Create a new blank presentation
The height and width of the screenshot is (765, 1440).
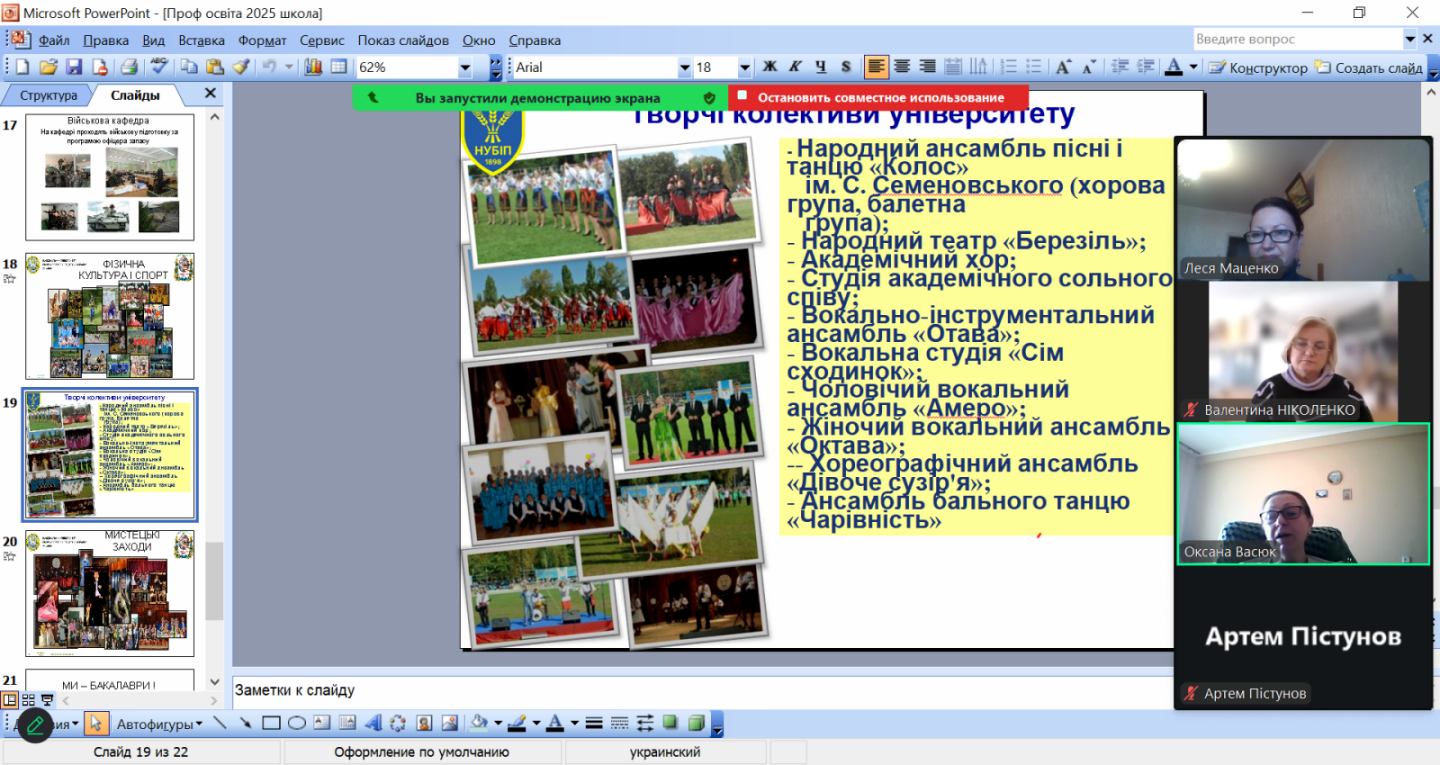(22, 67)
